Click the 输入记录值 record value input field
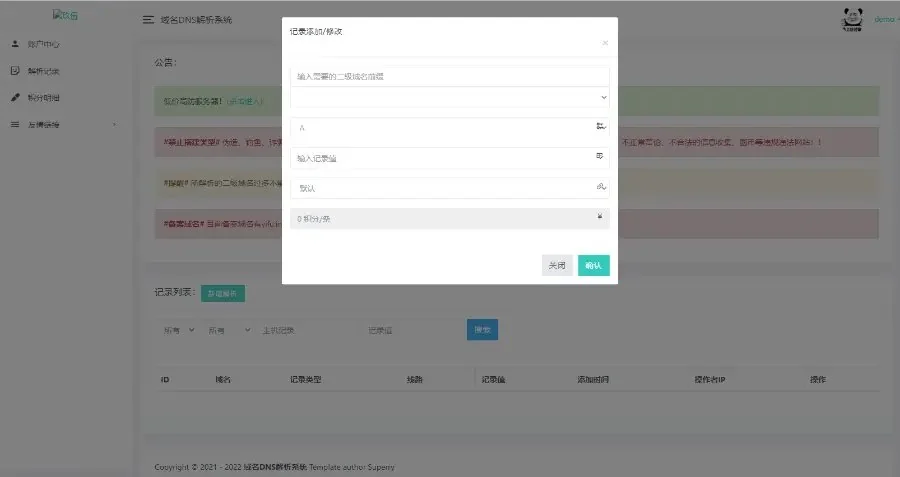The image size is (900, 477). (x=449, y=158)
